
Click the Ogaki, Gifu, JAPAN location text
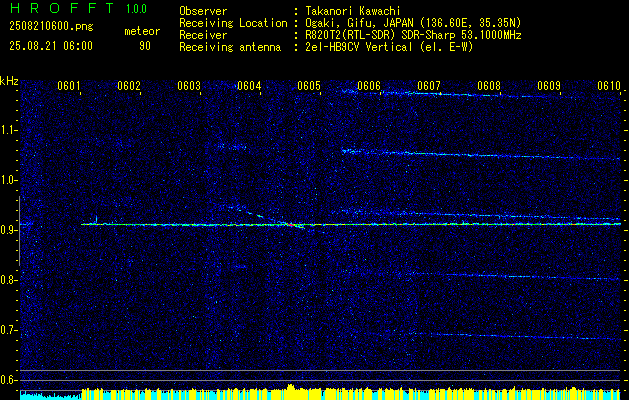[x=413, y=23]
